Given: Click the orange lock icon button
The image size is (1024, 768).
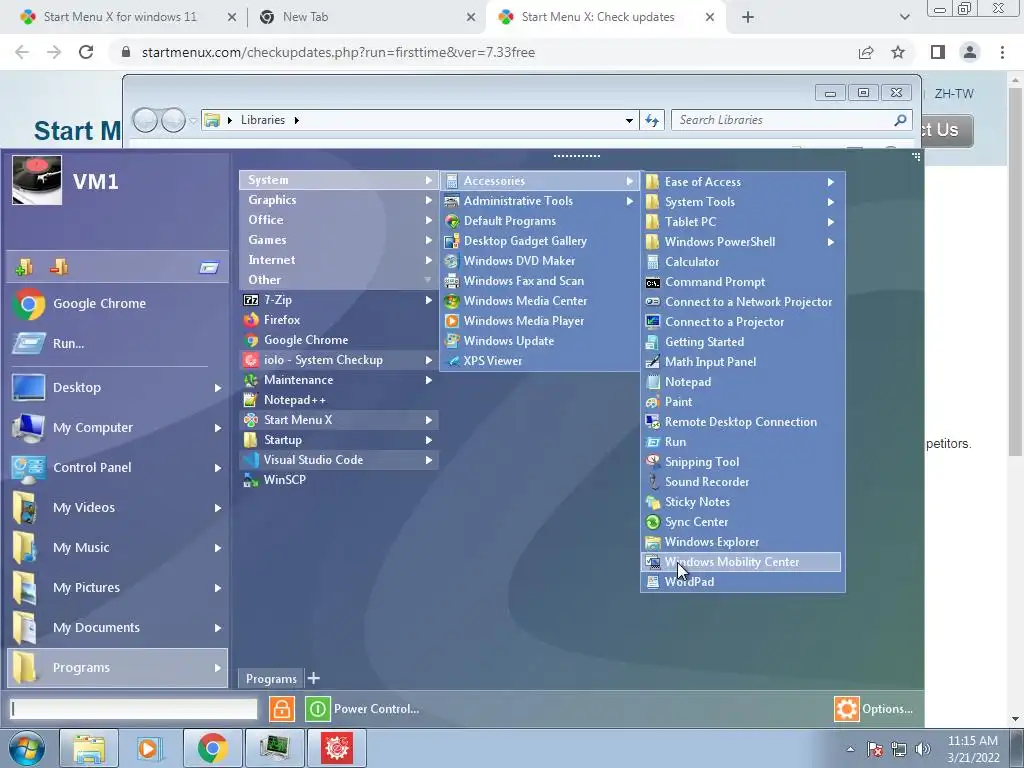Looking at the screenshot, I should [281, 709].
